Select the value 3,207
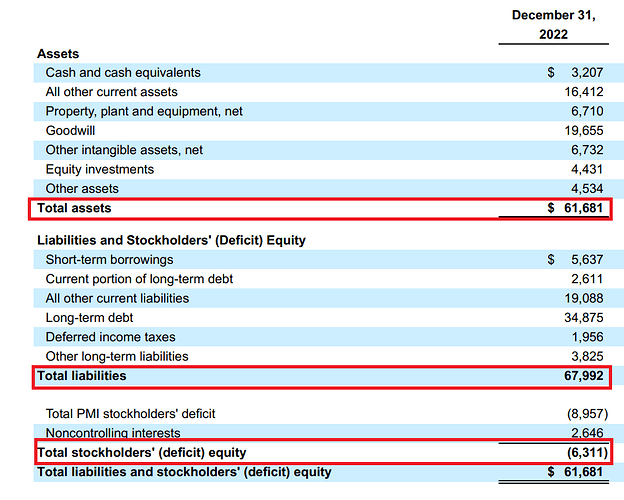Viewport: 624px width, 500px height. click(x=587, y=72)
